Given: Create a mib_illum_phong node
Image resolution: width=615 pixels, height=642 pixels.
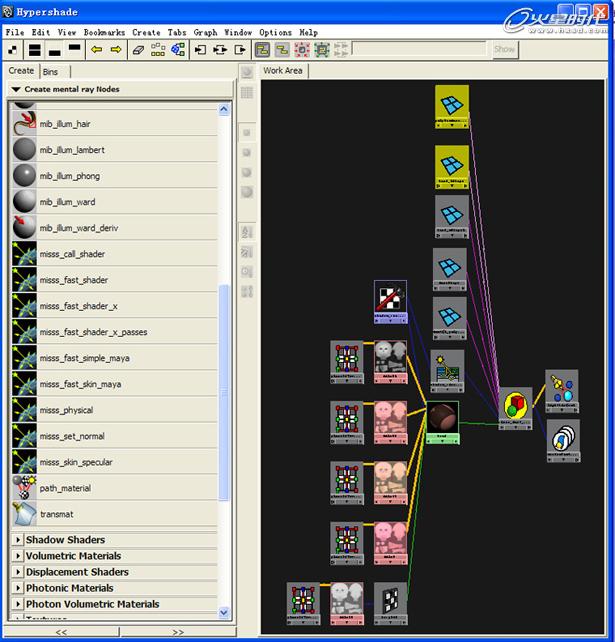Looking at the screenshot, I should click(x=115, y=176).
